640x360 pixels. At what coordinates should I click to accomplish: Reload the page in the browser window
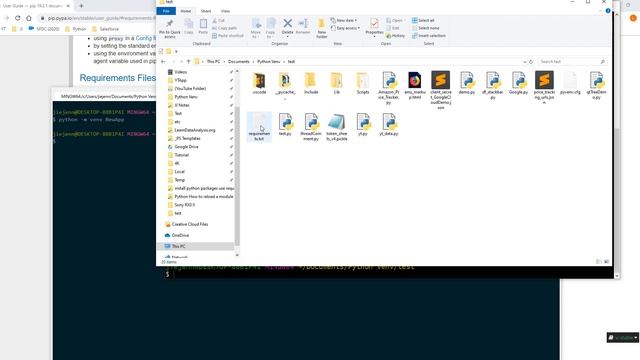pos(17,18)
